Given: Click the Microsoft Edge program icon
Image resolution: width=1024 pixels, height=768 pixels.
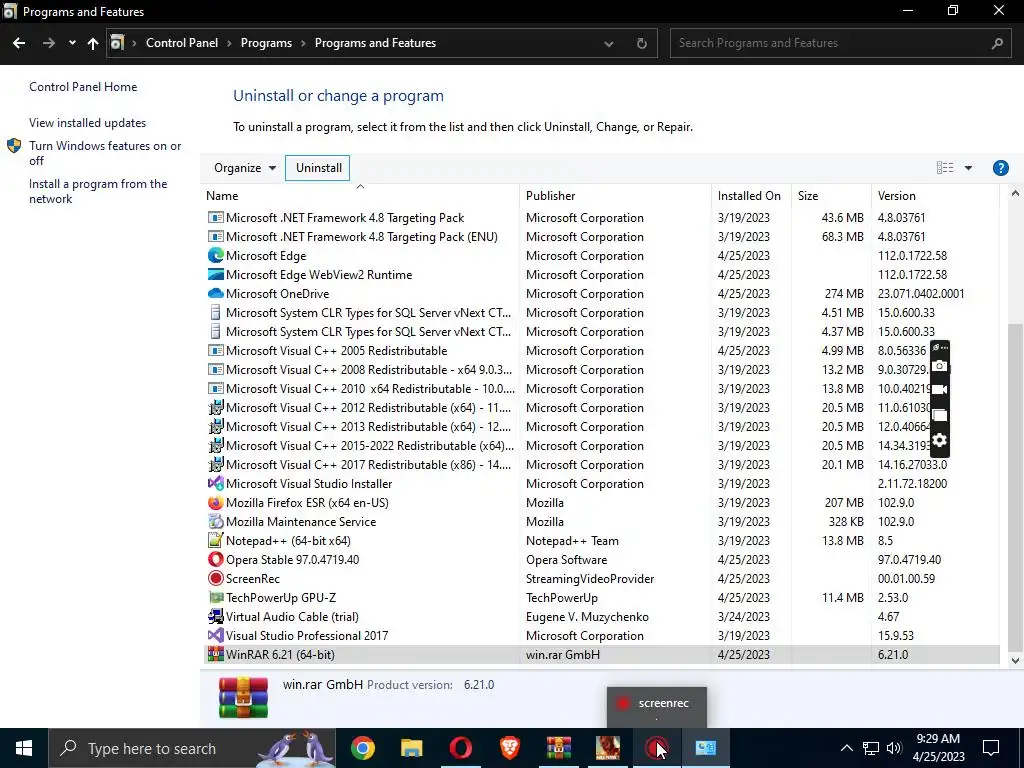Looking at the screenshot, I should [x=215, y=255].
